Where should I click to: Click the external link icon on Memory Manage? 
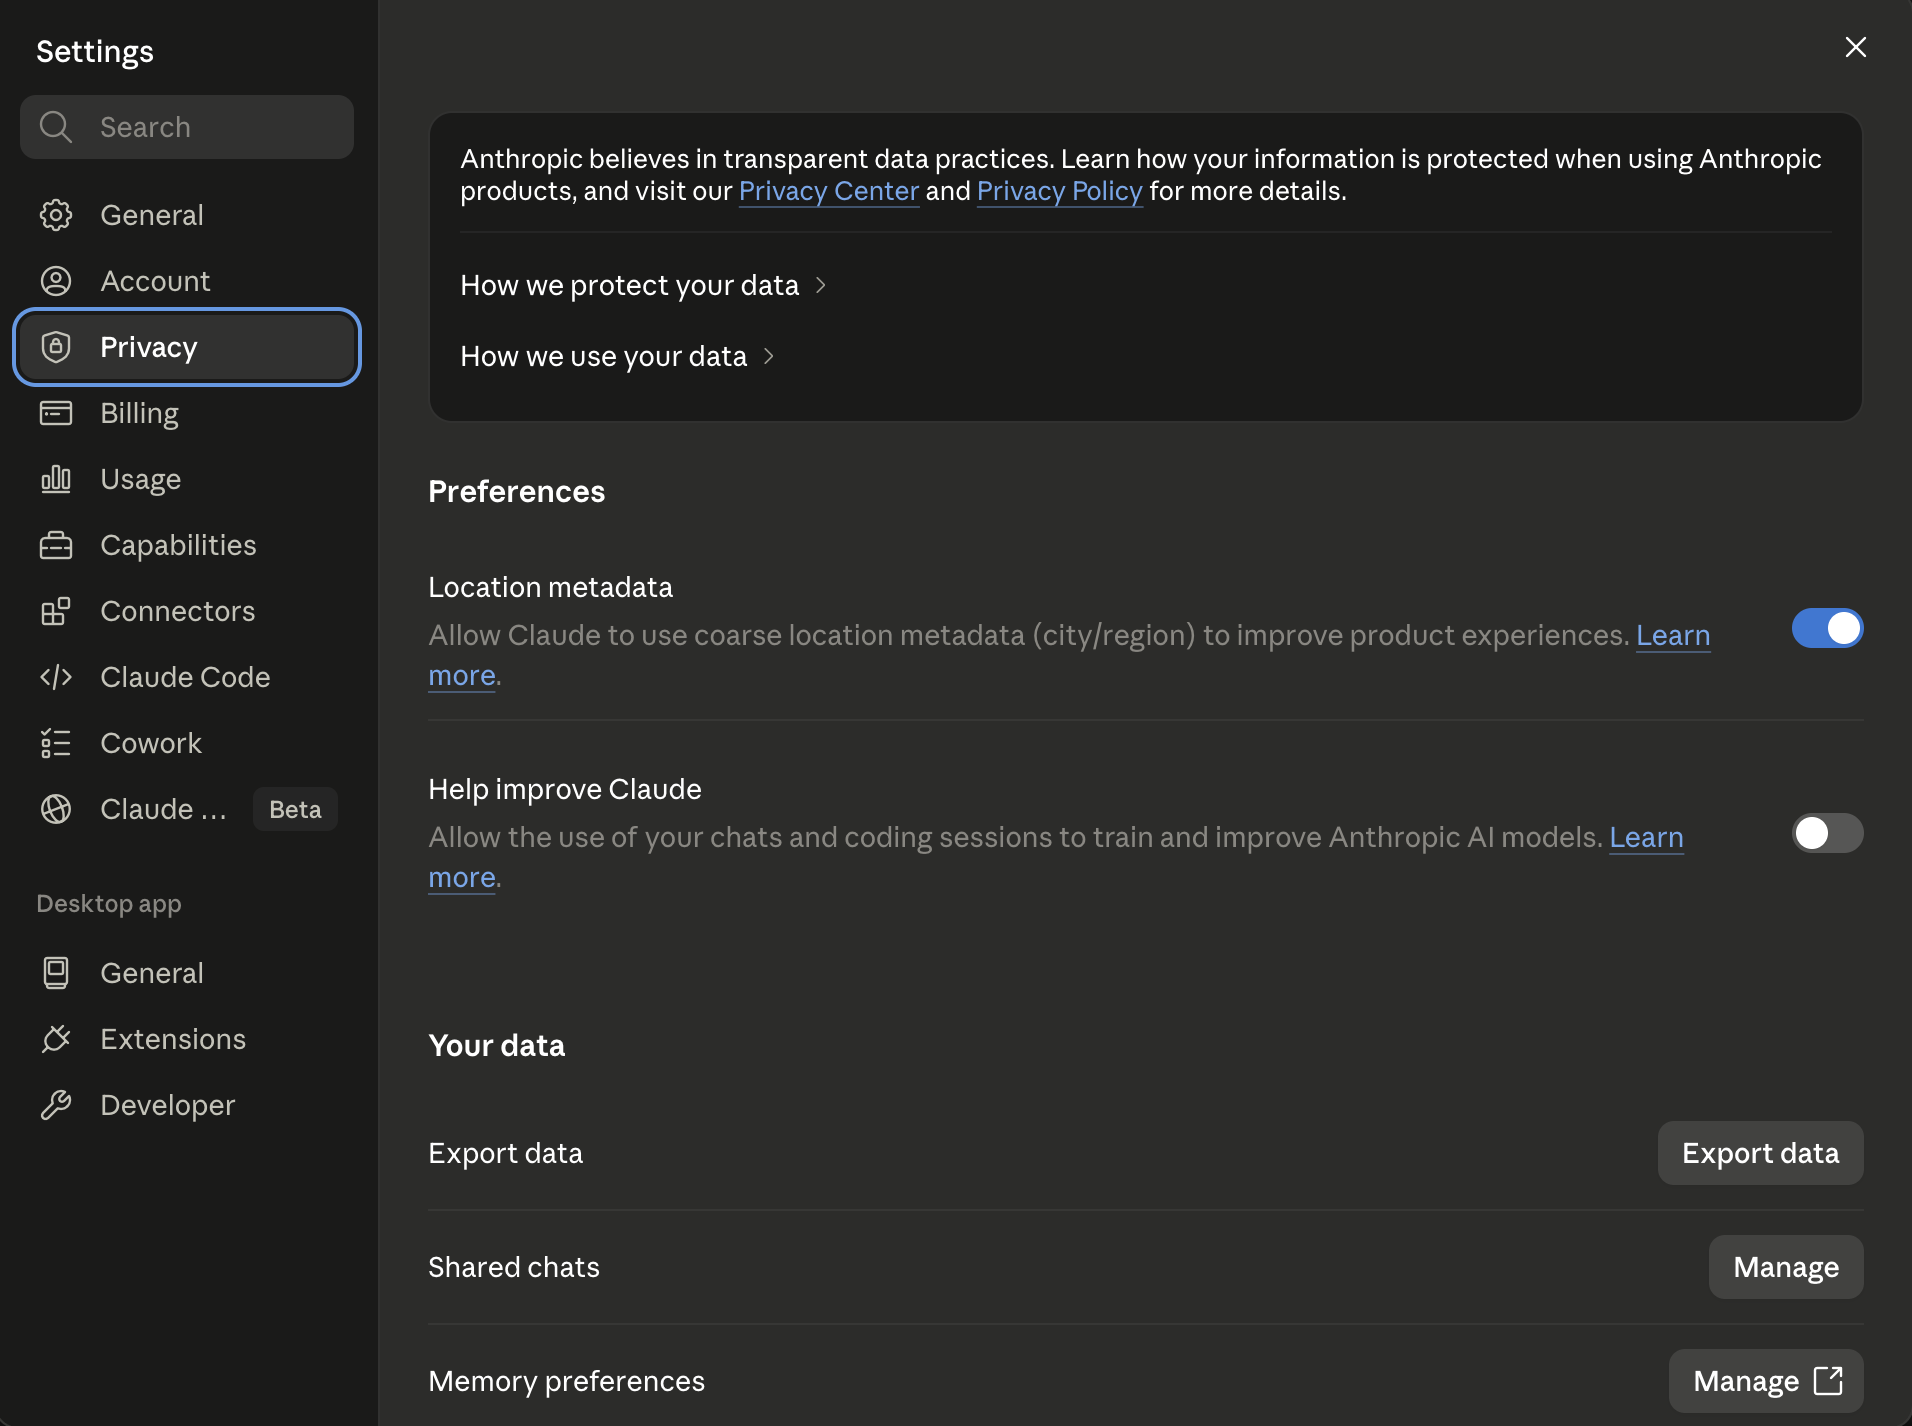[x=1828, y=1380]
